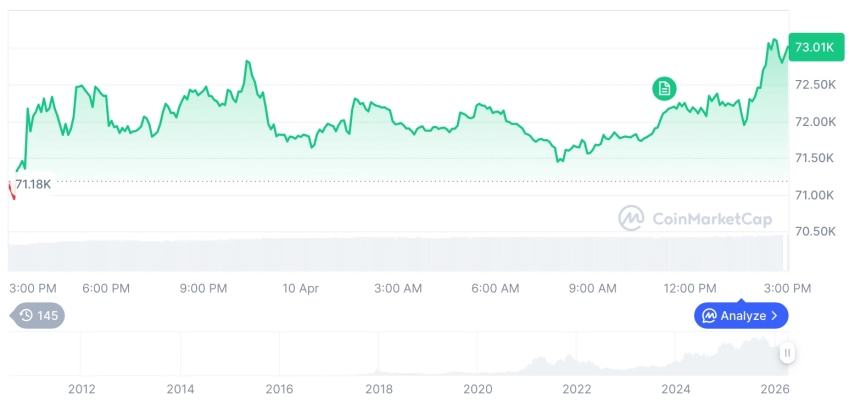Click the clock icon in the 145 badge
The height and width of the screenshot is (401, 860).
(x=26, y=316)
